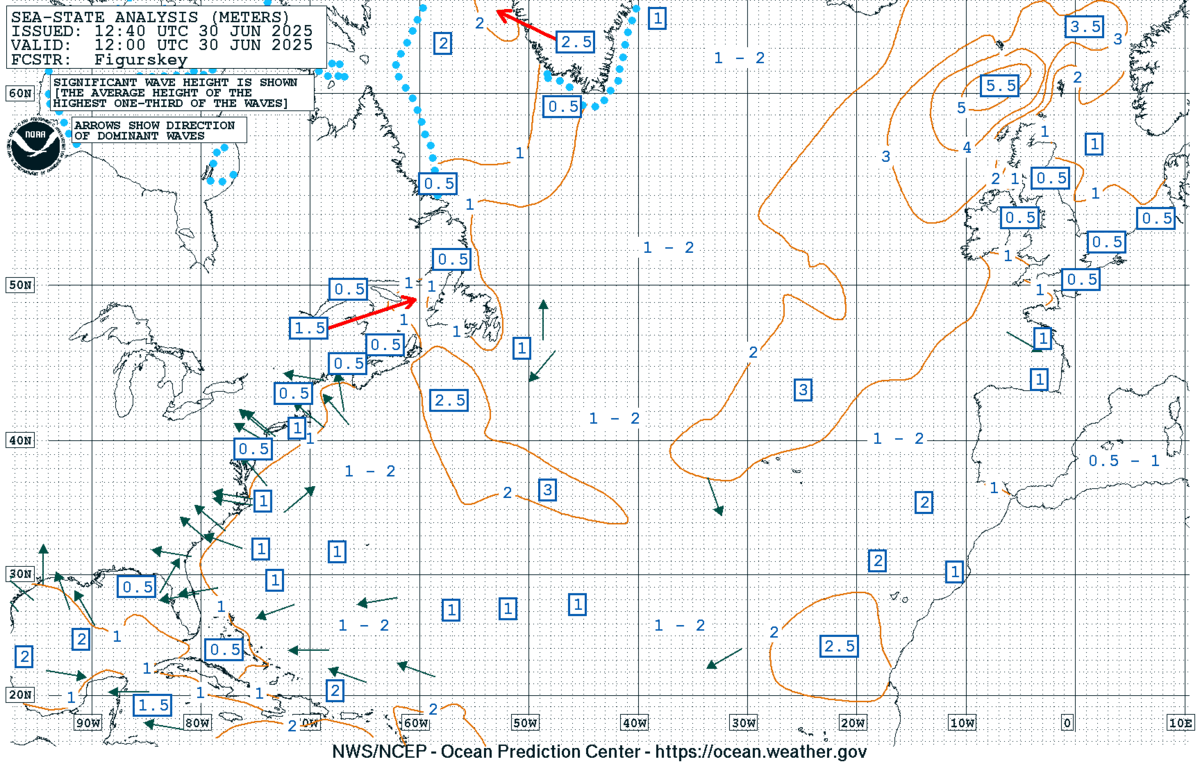Click the boxed 3.5 wave height value
Viewport: 1200px width, 764px height.
click(1084, 27)
